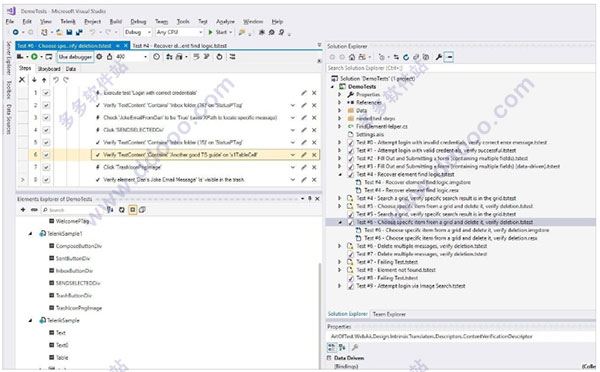
Task: Open the Debug configuration dropdown
Action: (x=138, y=32)
